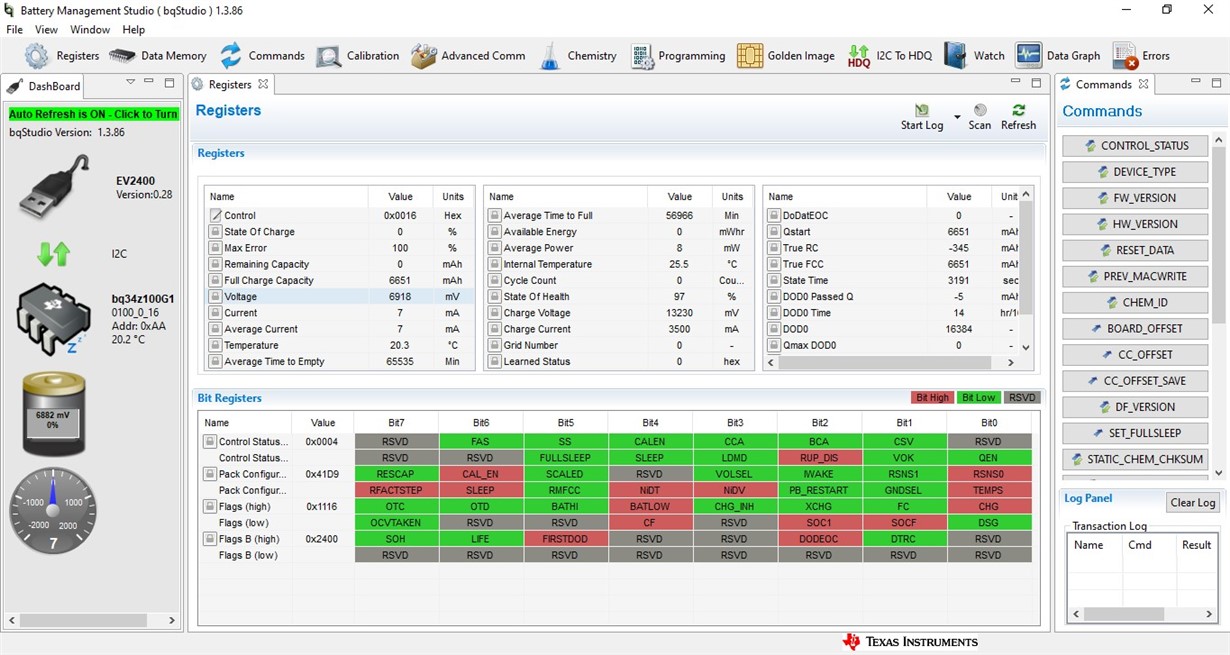The width and height of the screenshot is (1230, 655).
Task: Open the Help menu
Action: (x=133, y=30)
